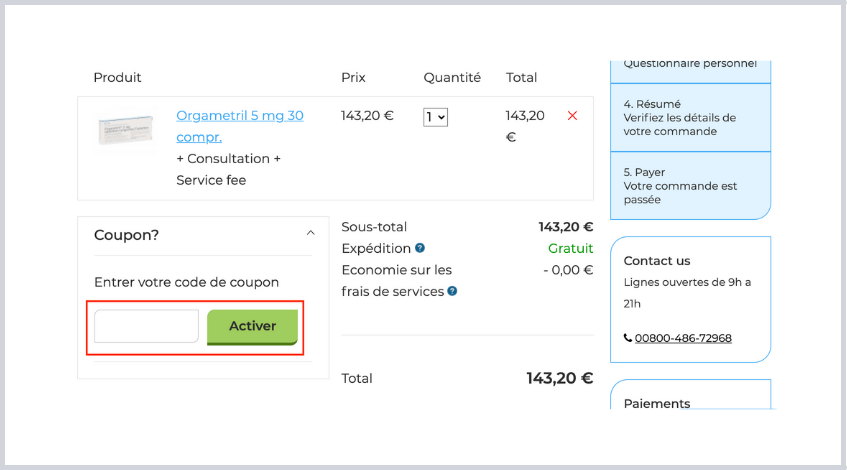The width and height of the screenshot is (847, 470).
Task: Click 'Entrer votre code de coupon' label
Action: click(x=186, y=282)
